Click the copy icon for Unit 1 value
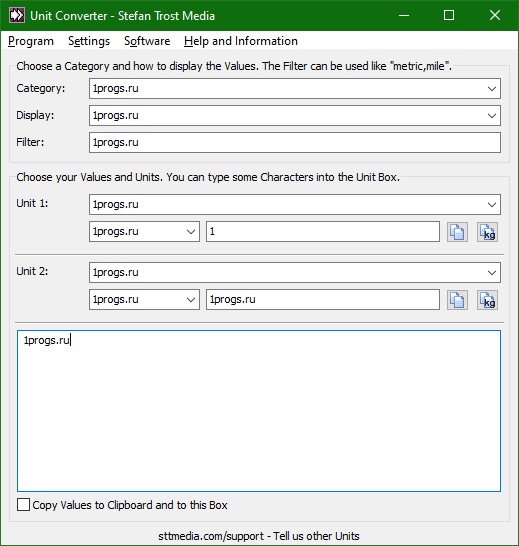The width and height of the screenshot is (519, 546). point(457,232)
